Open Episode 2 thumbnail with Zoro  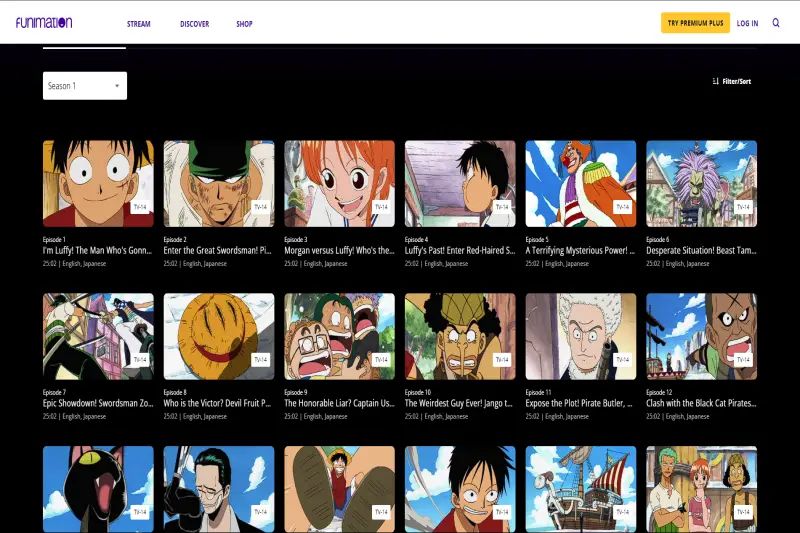[x=219, y=184]
